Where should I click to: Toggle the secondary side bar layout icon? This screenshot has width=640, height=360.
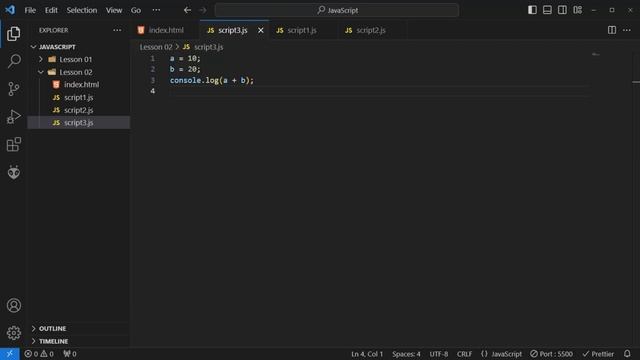(x=562, y=10)
